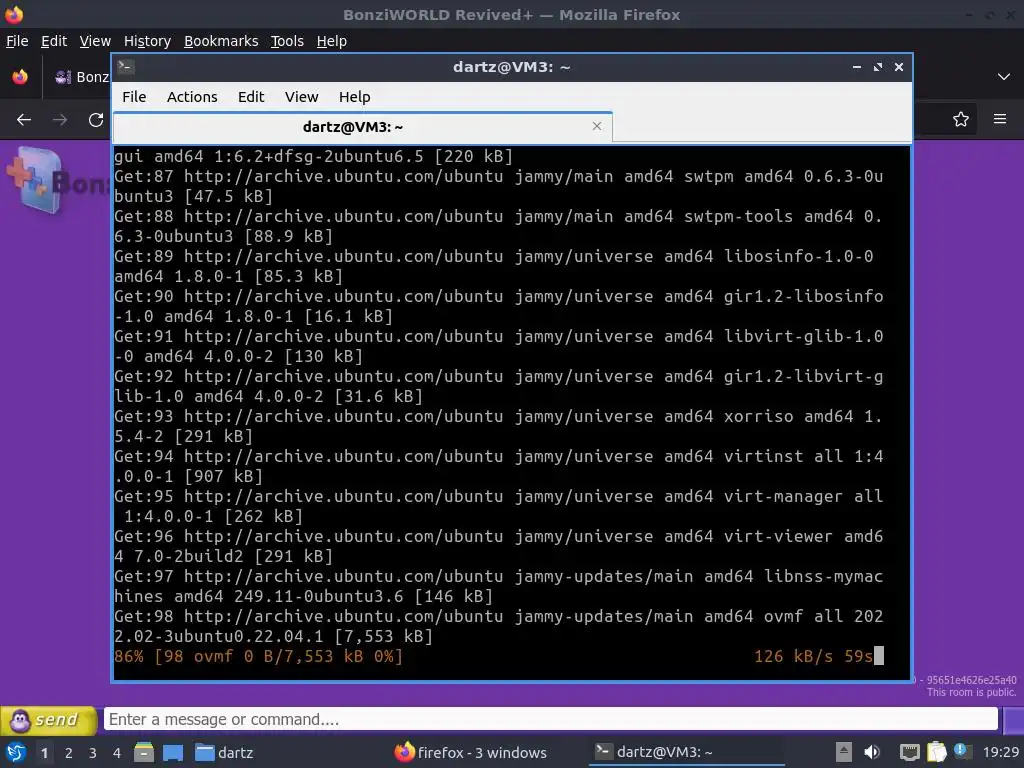
Task: Click the BonziWORLD logo on the page
Action: point(57,181)
